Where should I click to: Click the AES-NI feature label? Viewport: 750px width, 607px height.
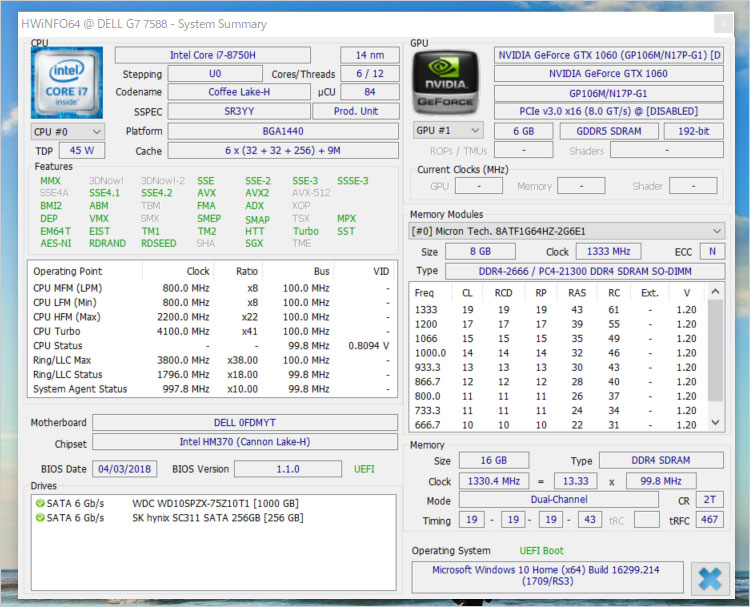(x=55, y=243)
